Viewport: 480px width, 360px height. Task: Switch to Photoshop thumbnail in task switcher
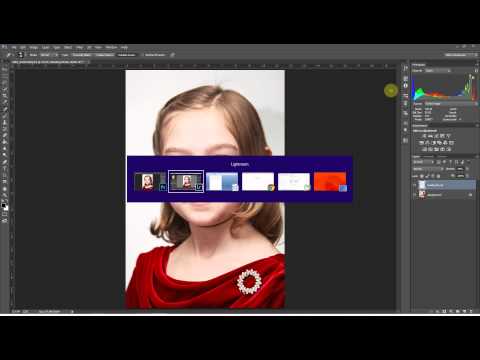tap(150, 182)
